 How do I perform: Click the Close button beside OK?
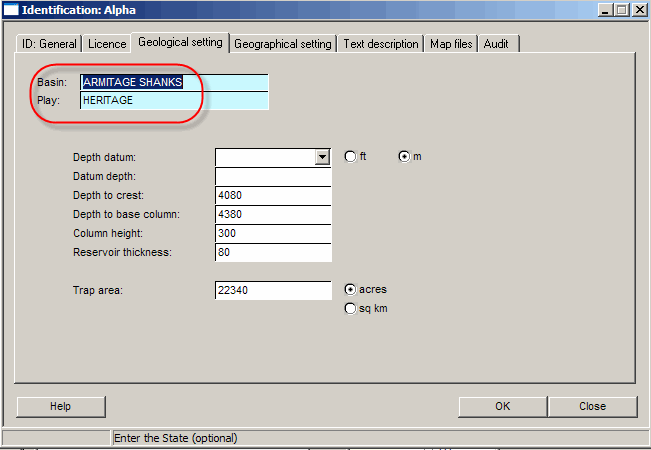pos(592,406)
